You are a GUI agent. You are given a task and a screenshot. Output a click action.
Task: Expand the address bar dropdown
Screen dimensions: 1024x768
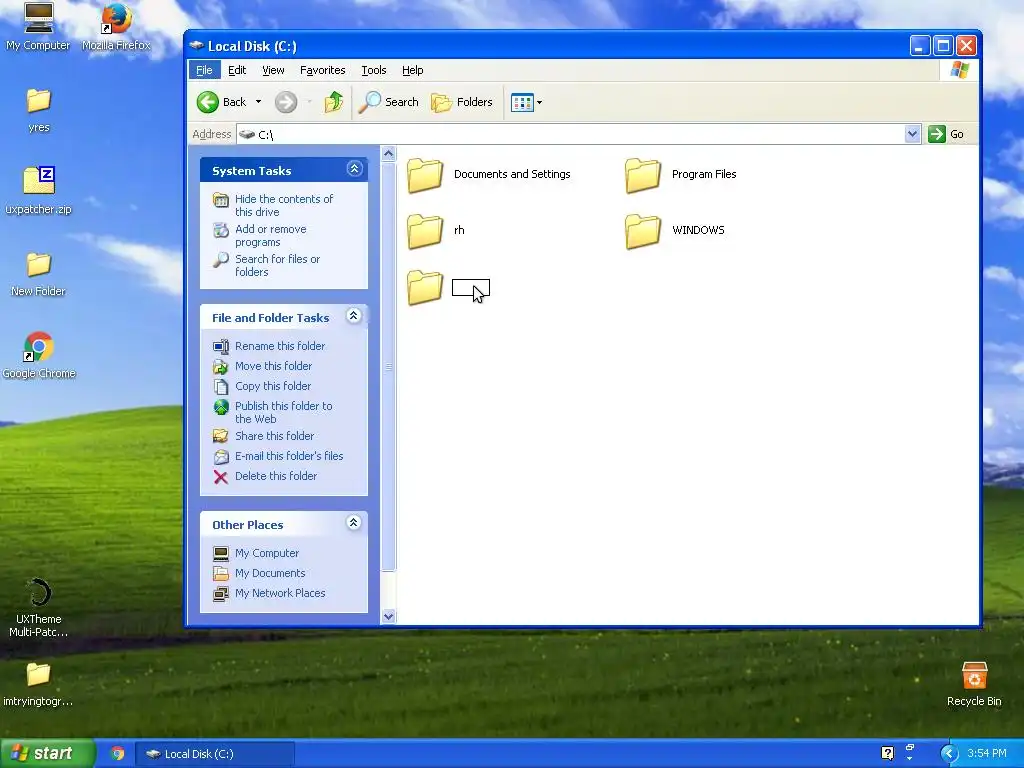pos(912,134)
